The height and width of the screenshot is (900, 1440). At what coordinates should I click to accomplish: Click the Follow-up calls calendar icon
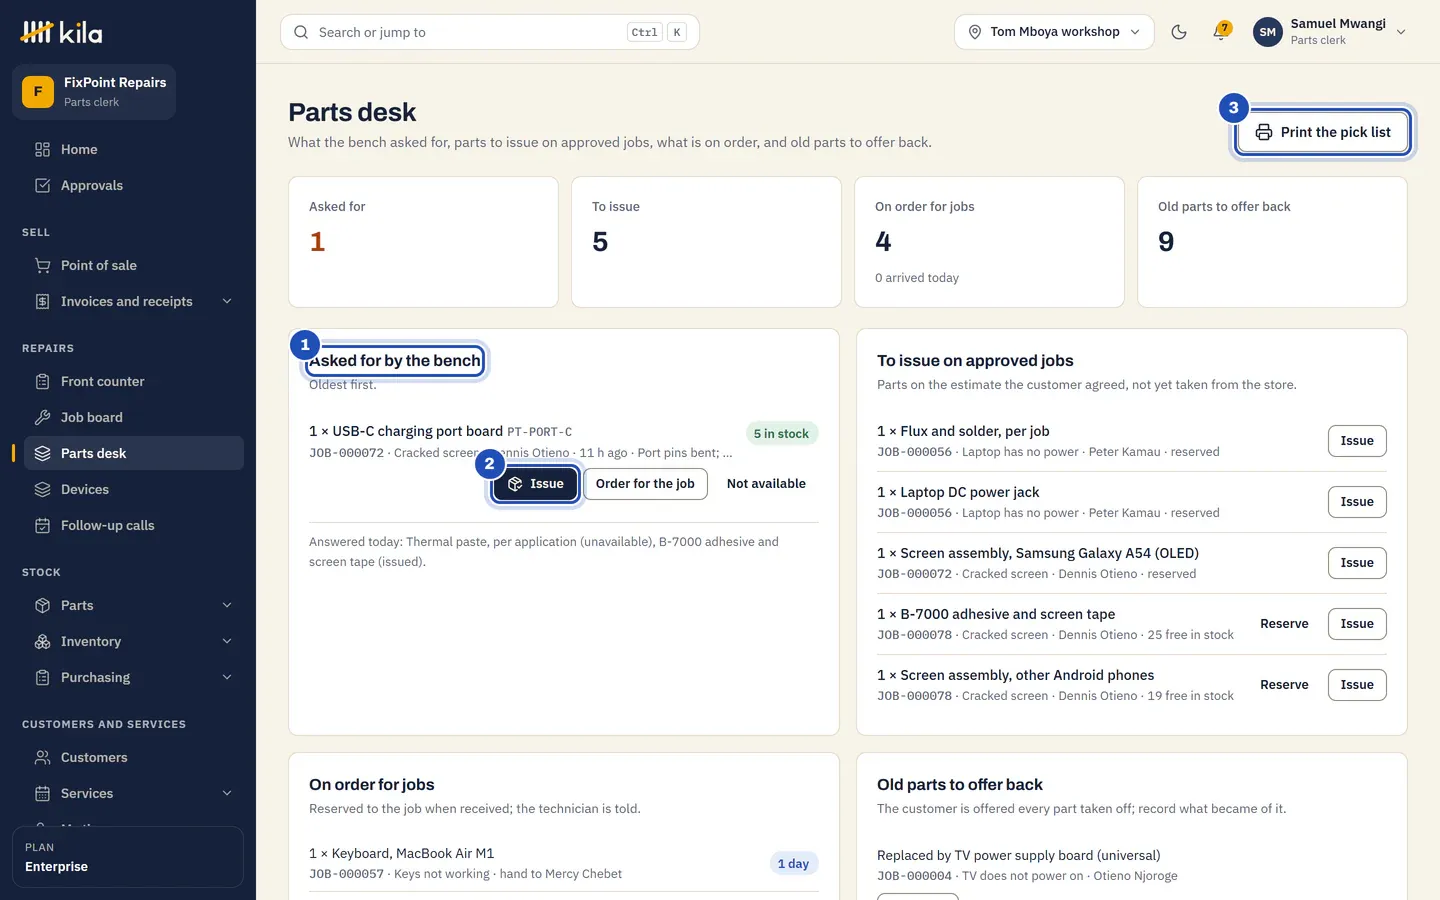(42, 526)
